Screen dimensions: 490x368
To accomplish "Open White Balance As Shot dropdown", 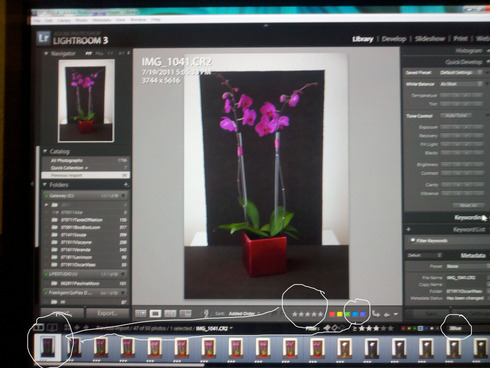I will [461, 84].
